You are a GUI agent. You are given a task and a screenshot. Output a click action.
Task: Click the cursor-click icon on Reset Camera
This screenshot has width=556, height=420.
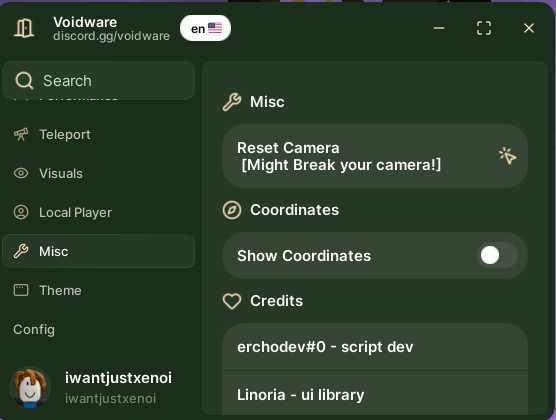coord(507,156)
